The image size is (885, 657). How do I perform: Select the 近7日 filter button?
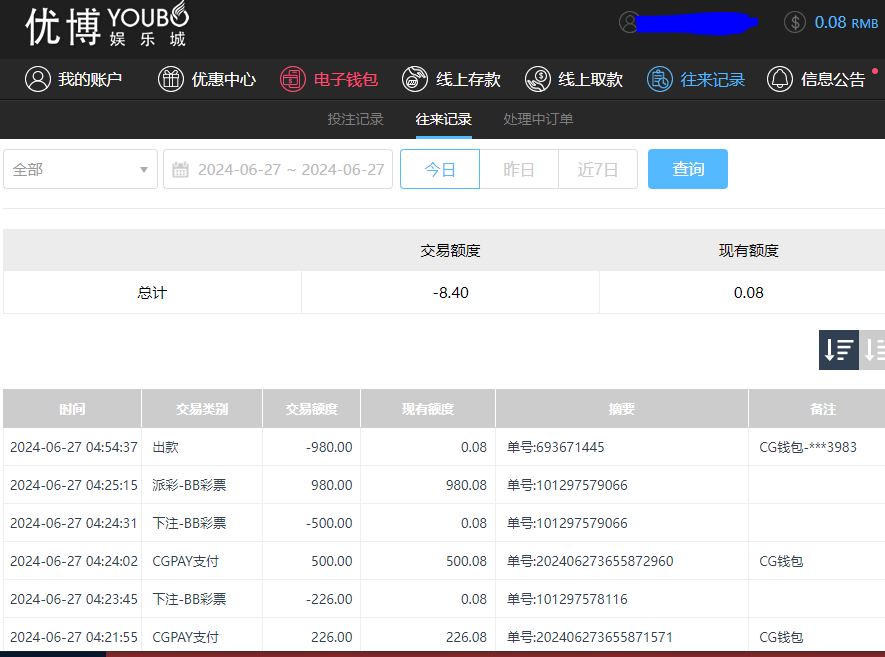597,169
